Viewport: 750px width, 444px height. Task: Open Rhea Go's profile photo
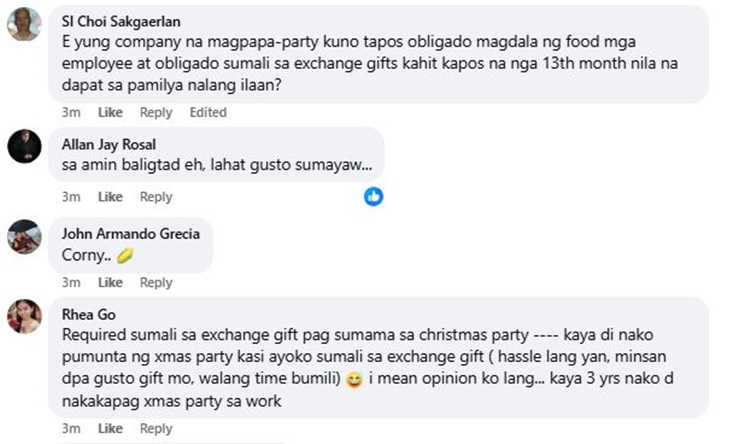pos(24,316)
